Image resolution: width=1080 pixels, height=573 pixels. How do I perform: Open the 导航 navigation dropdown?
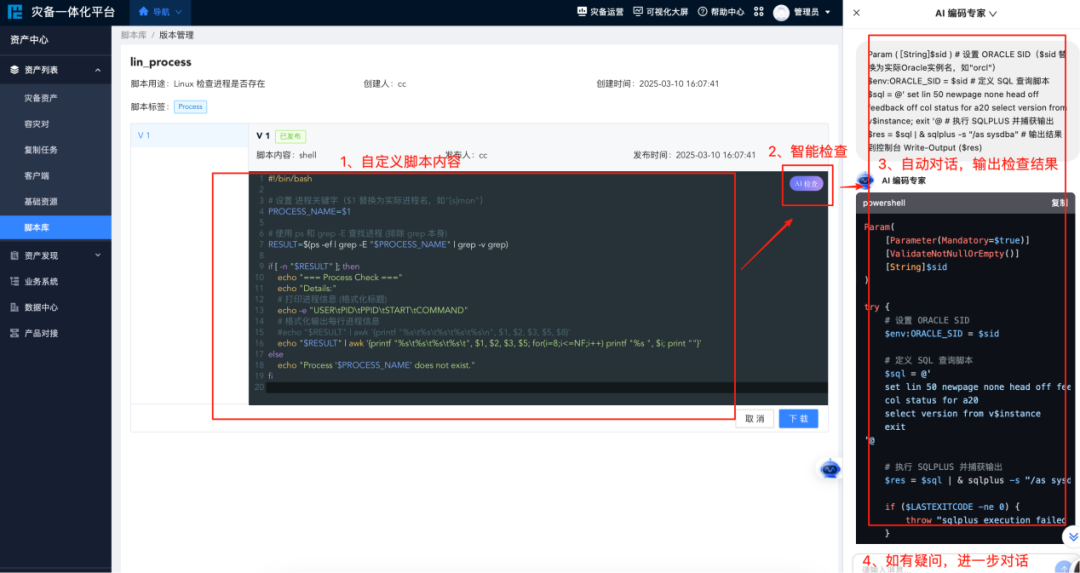(x=160, y=12)
